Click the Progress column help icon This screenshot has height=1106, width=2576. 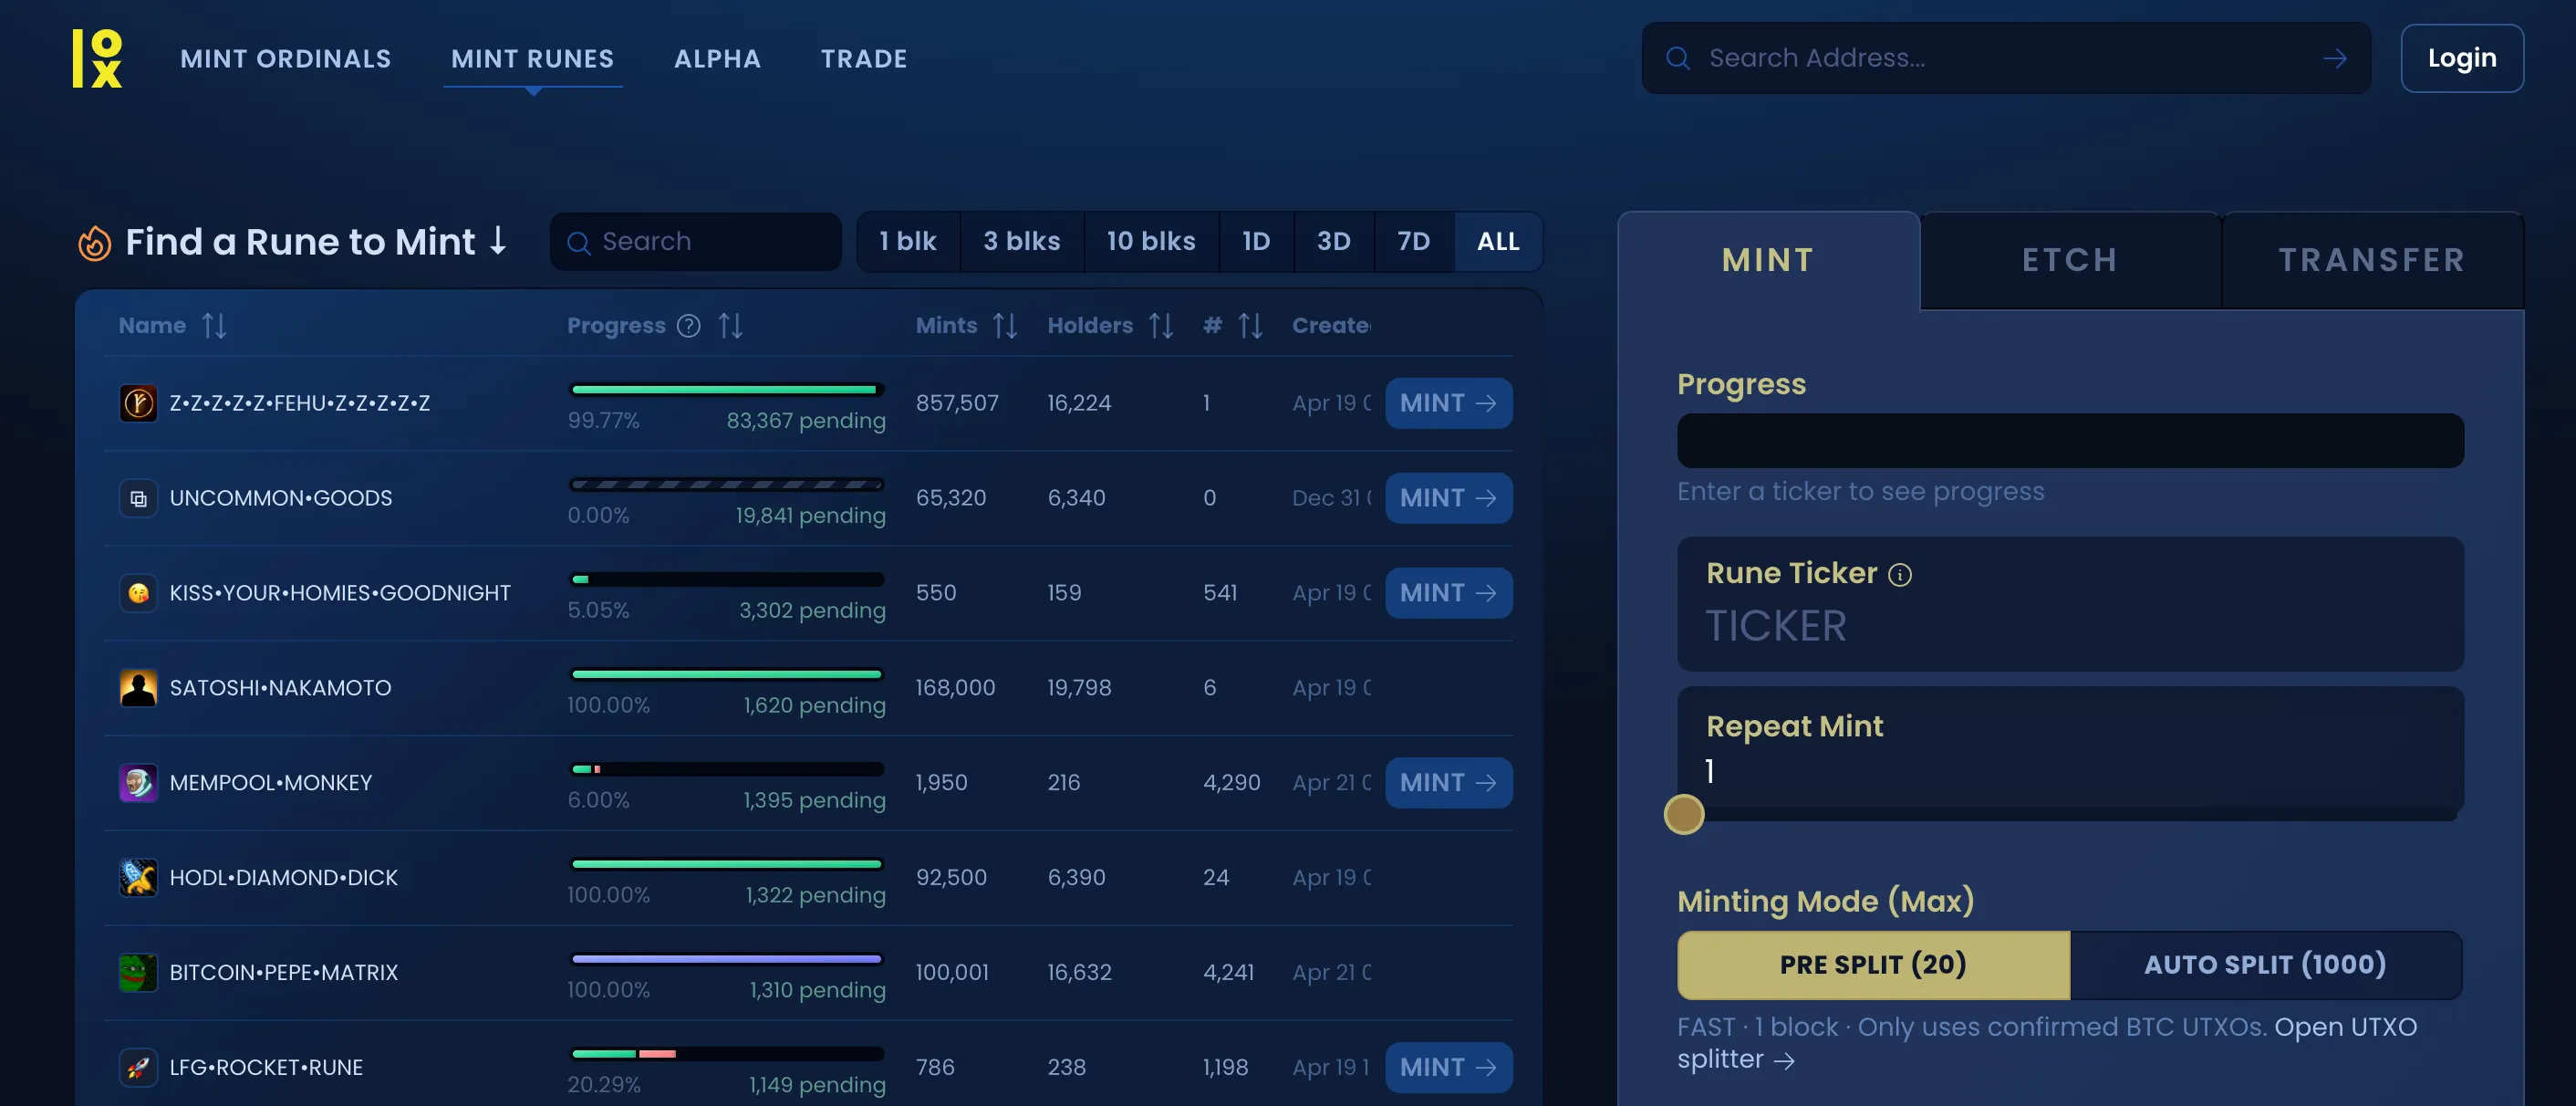tap(689, 325)
